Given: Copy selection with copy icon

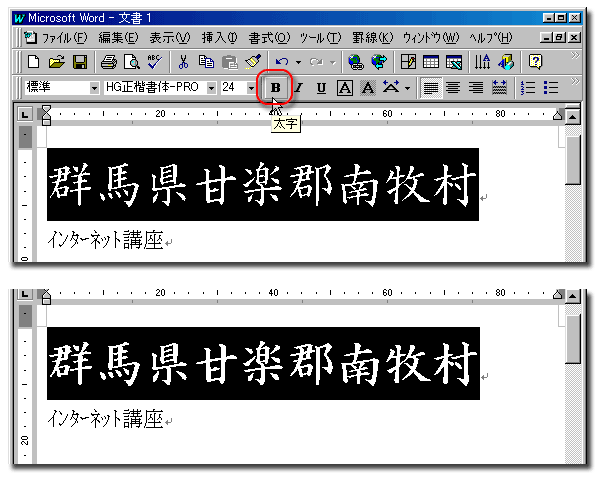Looking at the screenshot, I should [206, 61].
